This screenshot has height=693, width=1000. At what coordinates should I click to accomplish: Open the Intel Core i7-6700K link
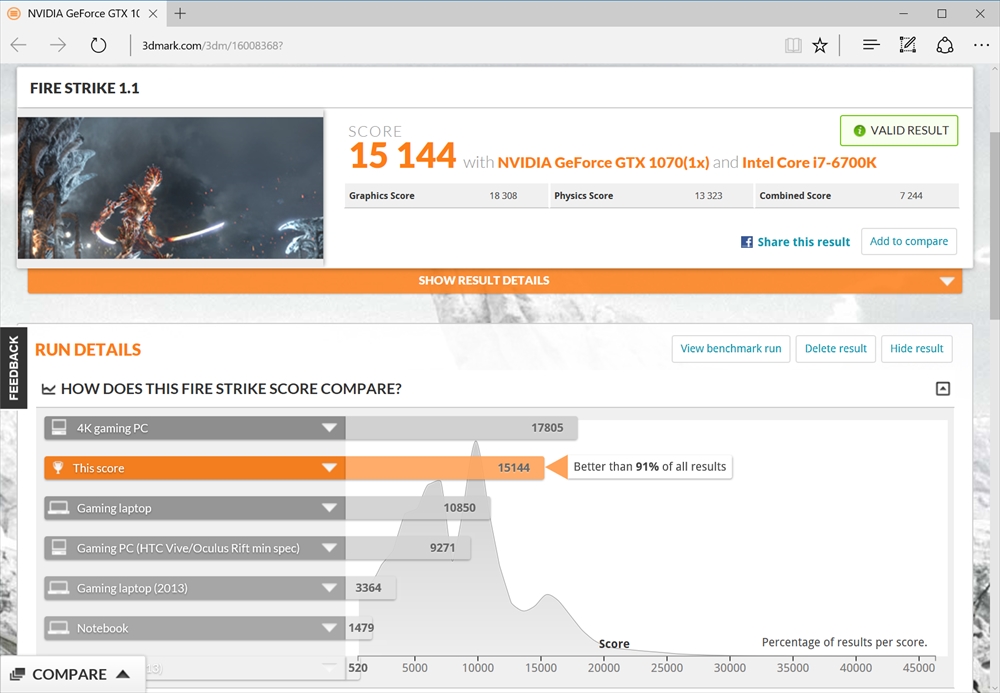(809, 163)
